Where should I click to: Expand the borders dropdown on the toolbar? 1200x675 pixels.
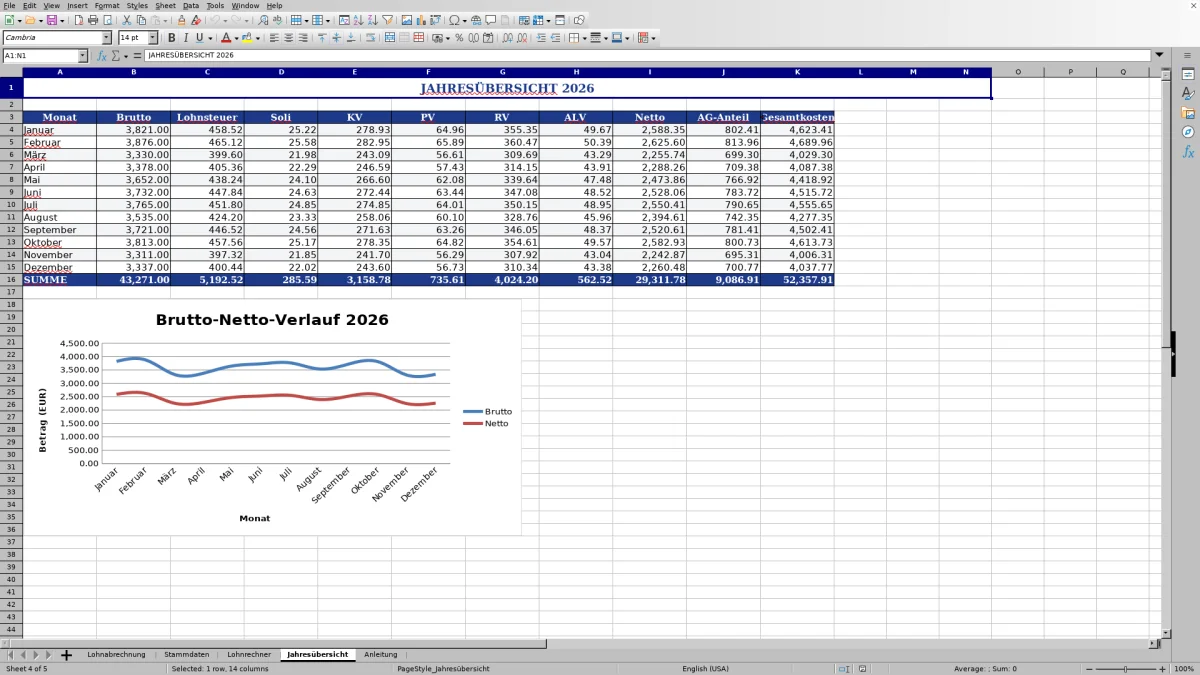coord(586,37)
